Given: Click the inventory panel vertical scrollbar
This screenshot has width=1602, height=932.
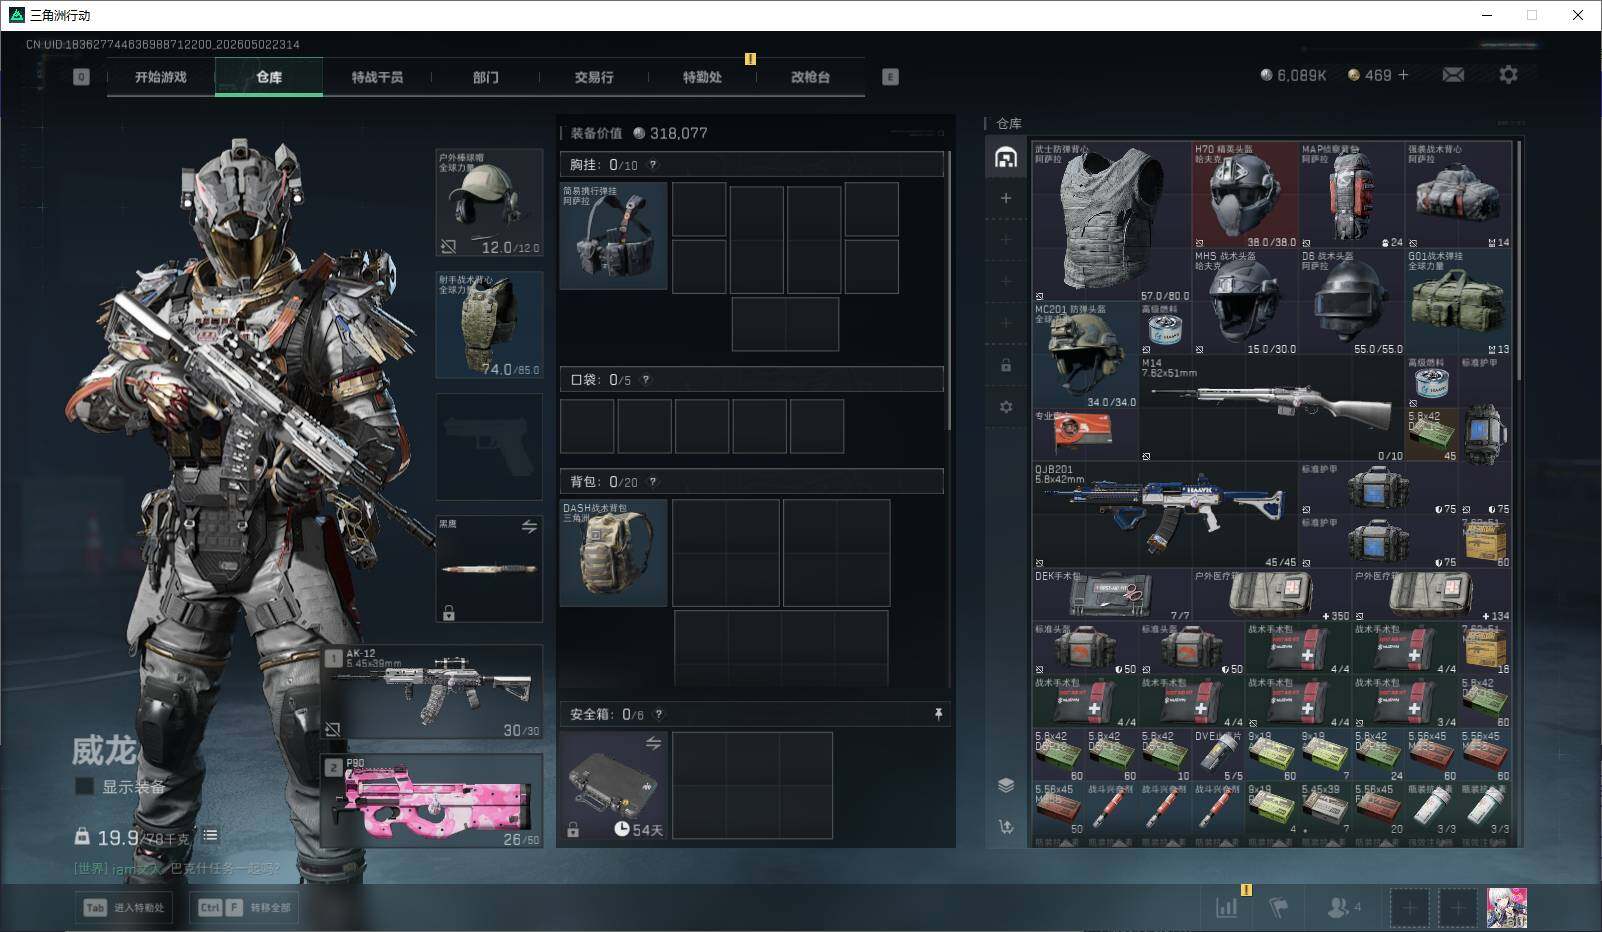Looking at the screenshot, I should click(949, 290).
